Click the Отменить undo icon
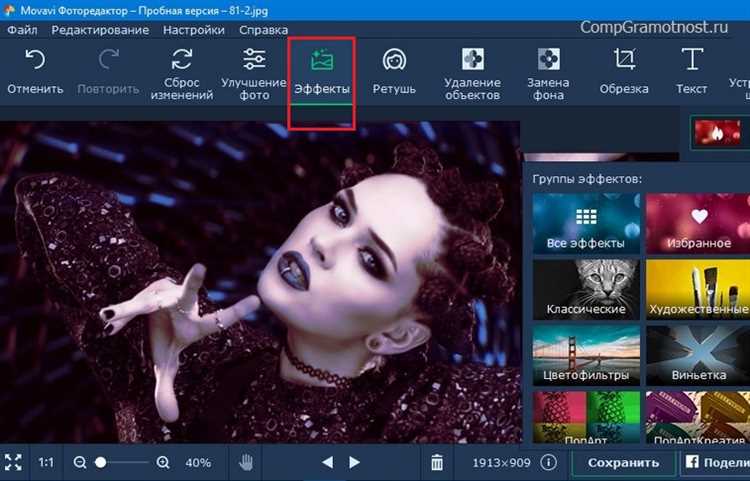750x481 pixels. click(35, 60)
